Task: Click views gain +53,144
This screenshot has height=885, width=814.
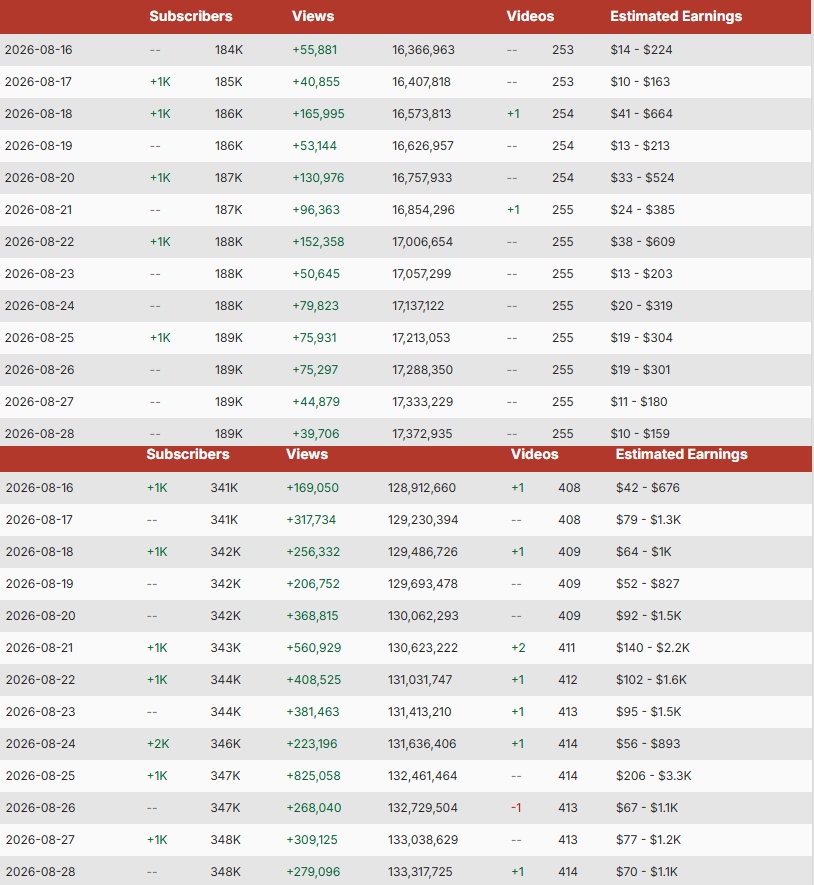Action: (x=314, y=146)
